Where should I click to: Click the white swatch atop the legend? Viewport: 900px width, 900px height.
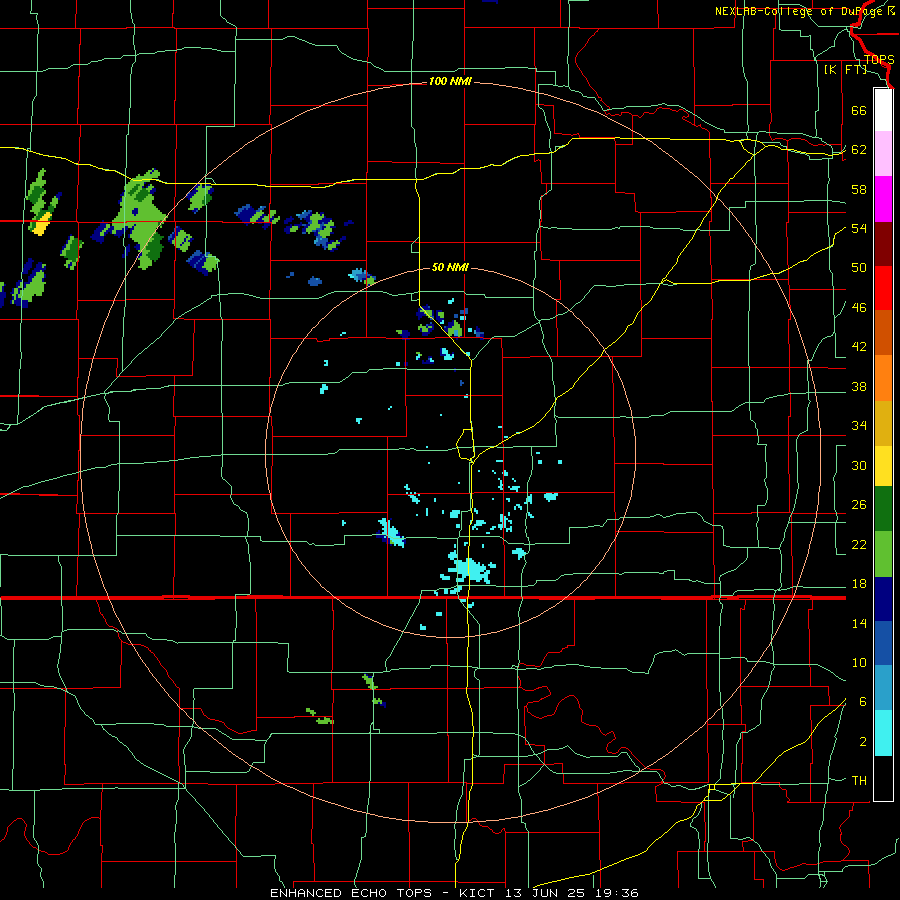(883, 110)
